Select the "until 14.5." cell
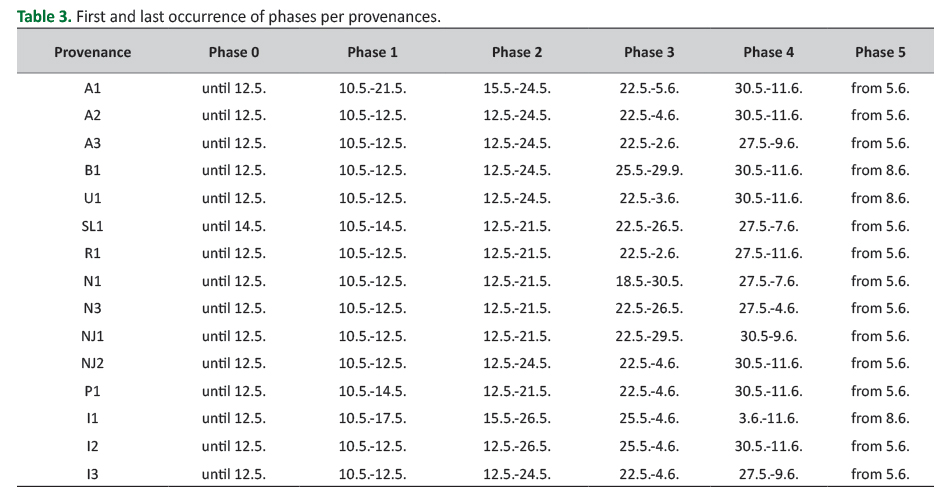Image resolution: width=950 pixels, height=497 pixels. (234, 226)
